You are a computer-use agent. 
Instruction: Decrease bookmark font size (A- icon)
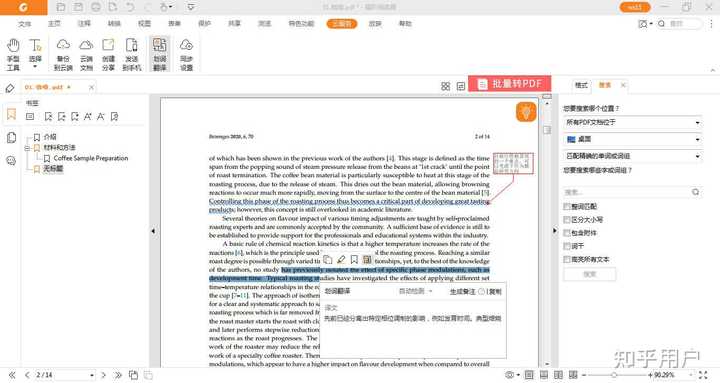(101, 117)
